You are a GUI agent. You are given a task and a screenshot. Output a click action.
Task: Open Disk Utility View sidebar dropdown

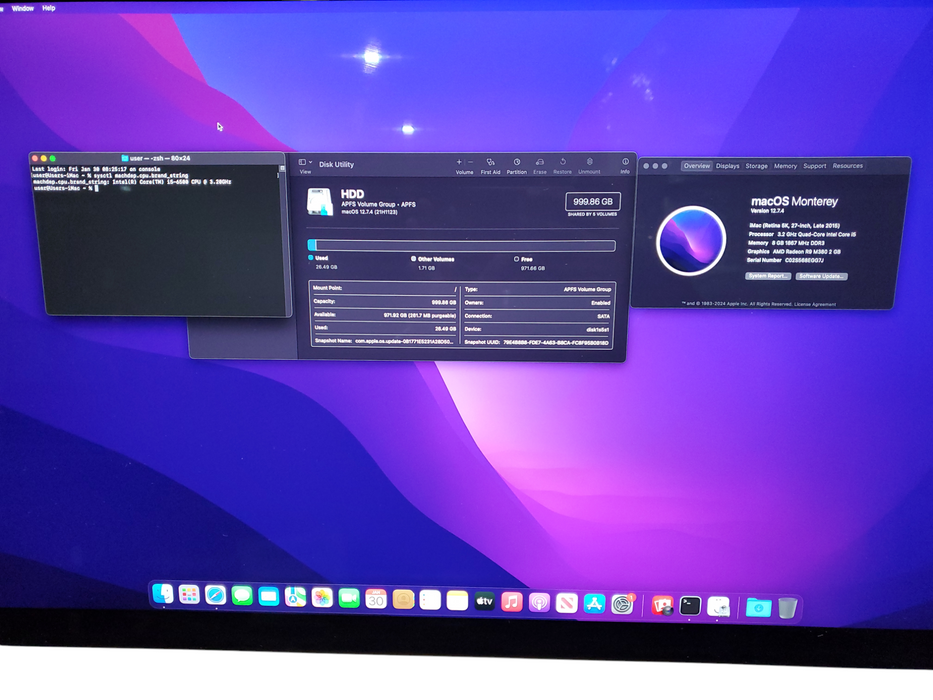point(305,165)
